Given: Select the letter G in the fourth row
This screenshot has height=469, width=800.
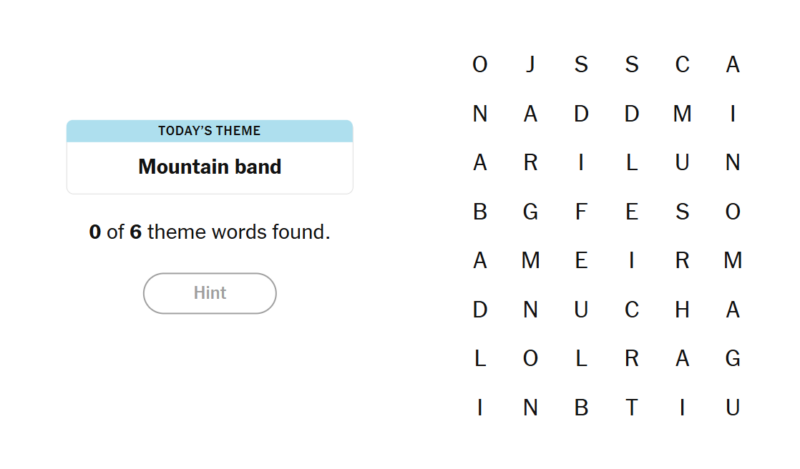Looking at the screenshot, I should (x=530, y=212).
